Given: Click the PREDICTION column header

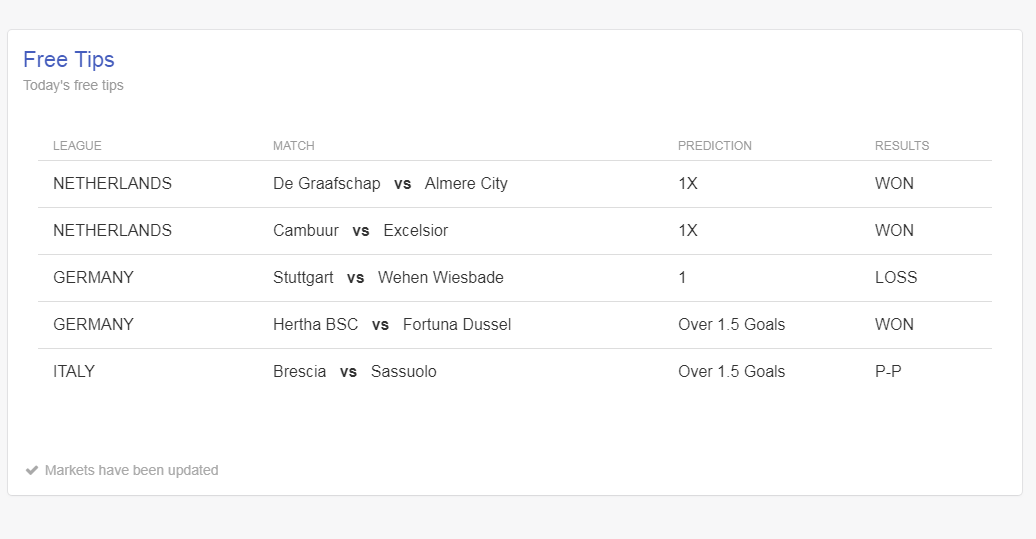Looking at the screenshot, I should (714, 146).
